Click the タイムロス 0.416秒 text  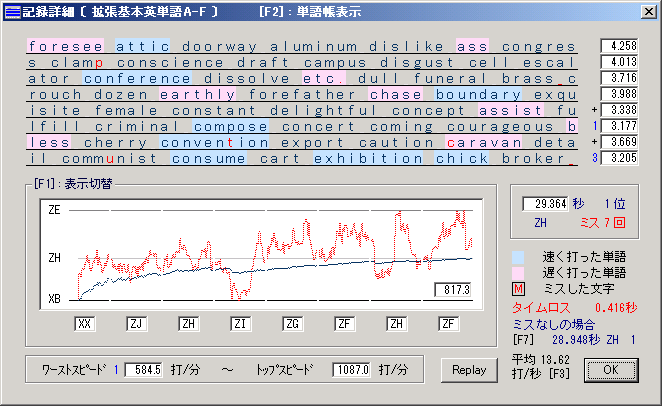click(575, 308)
